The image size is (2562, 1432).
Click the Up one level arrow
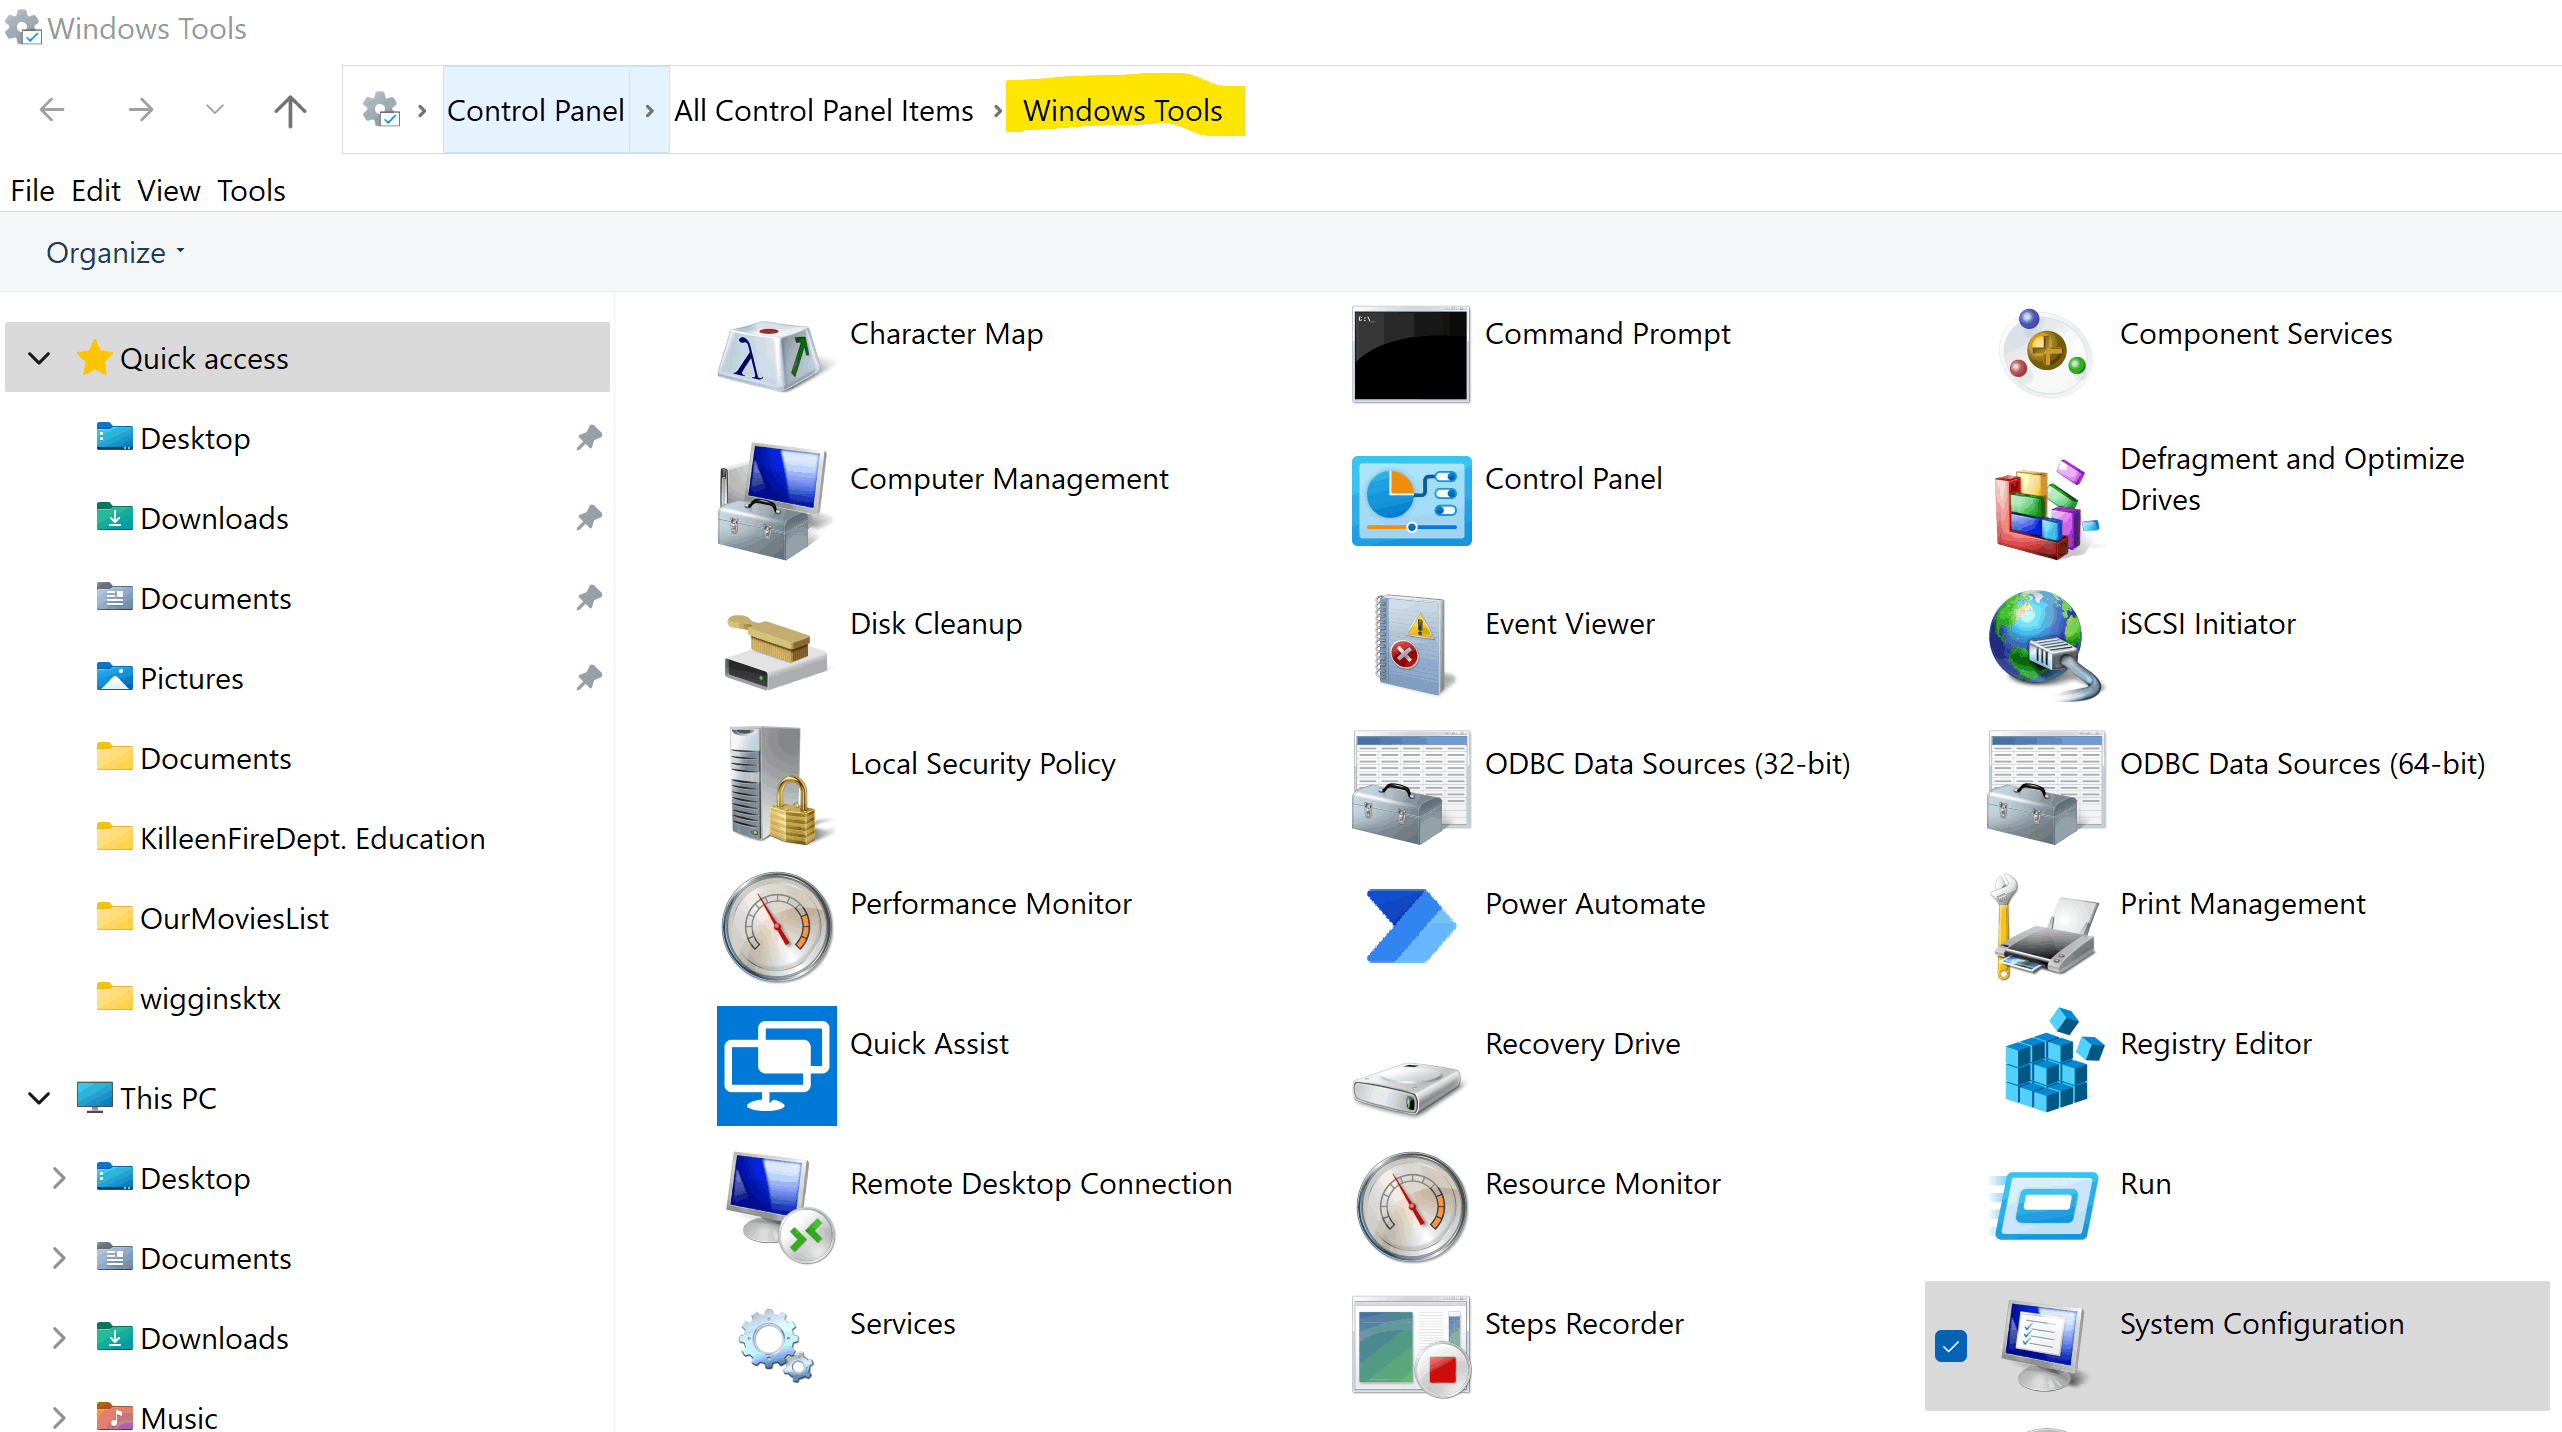click(290, 110)
